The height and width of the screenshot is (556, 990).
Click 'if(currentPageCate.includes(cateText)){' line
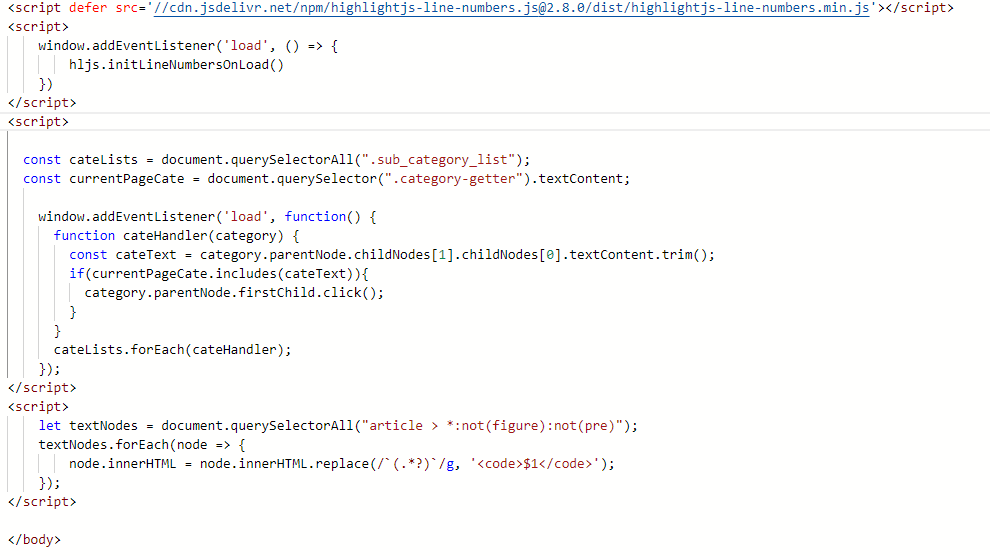219,274
